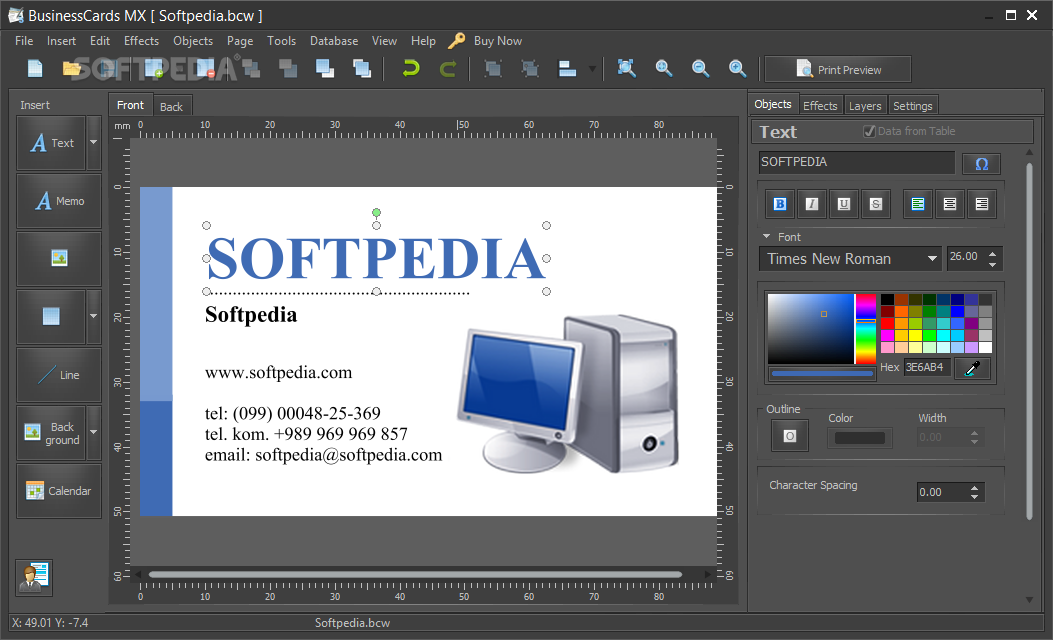
Task: Click the zoom-to-fit magnifier with corner brackets
Action: [x=627, y=68]
